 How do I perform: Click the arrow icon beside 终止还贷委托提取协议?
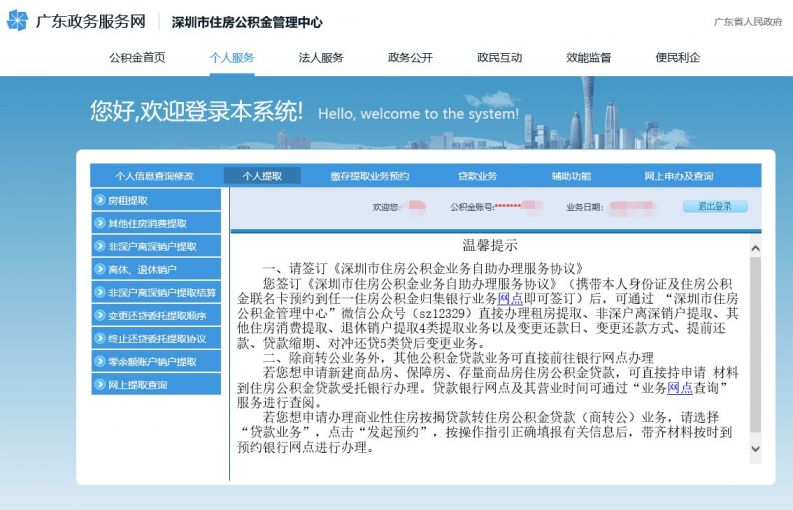100,338
